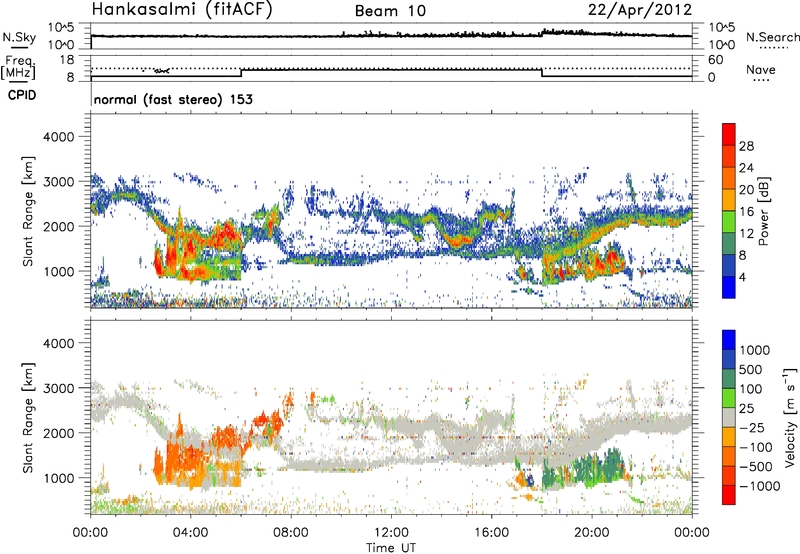This screenshot has width=800, height=554.
Task: Click the Power color bar blue segment
Action: click(729, 287)
